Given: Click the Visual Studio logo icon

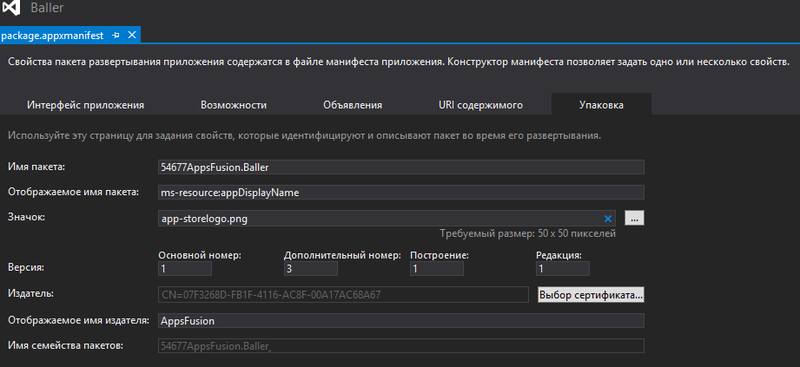Looking at the screenshot, I should (x=11, y=8).
